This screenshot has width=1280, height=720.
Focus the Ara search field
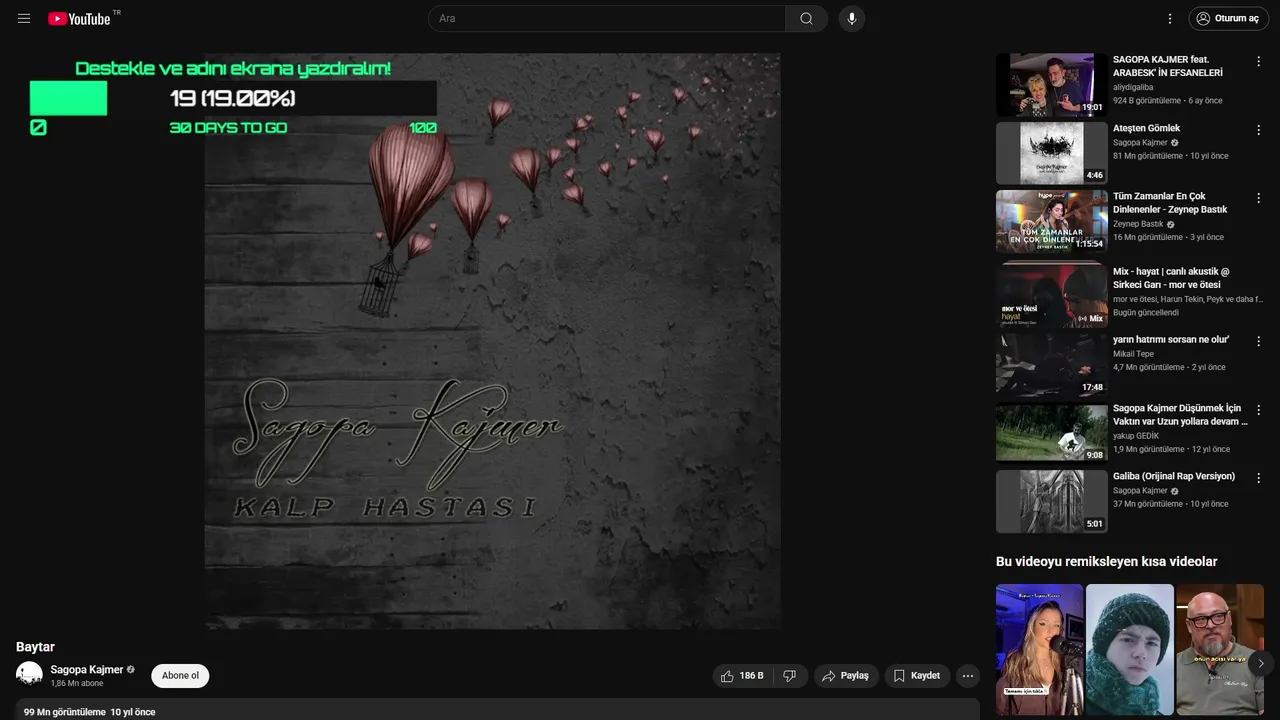tap(607, 18)
